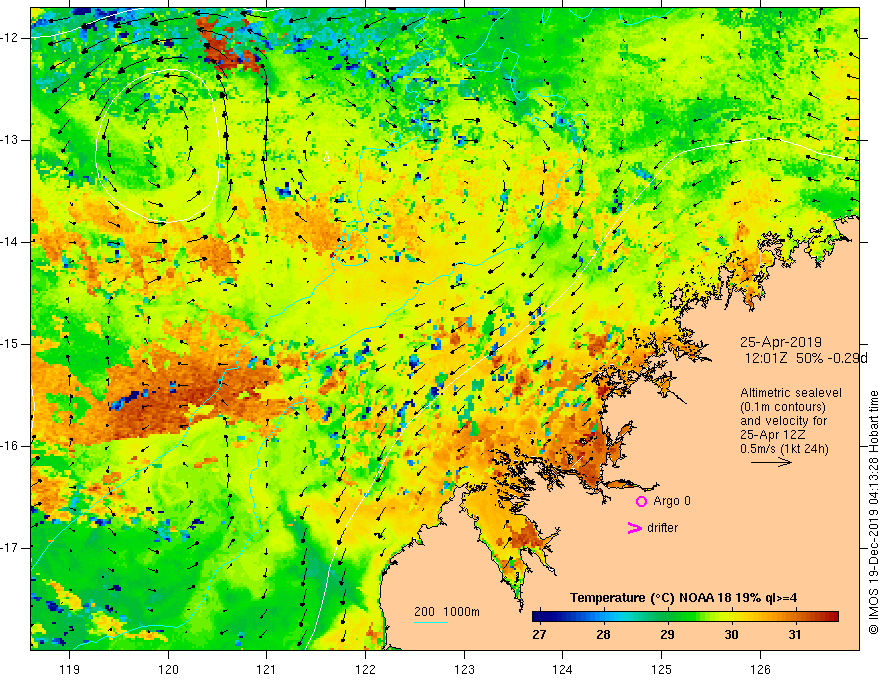Click the '25-Apr 12Z' caption line

click(x=772, y=435)
